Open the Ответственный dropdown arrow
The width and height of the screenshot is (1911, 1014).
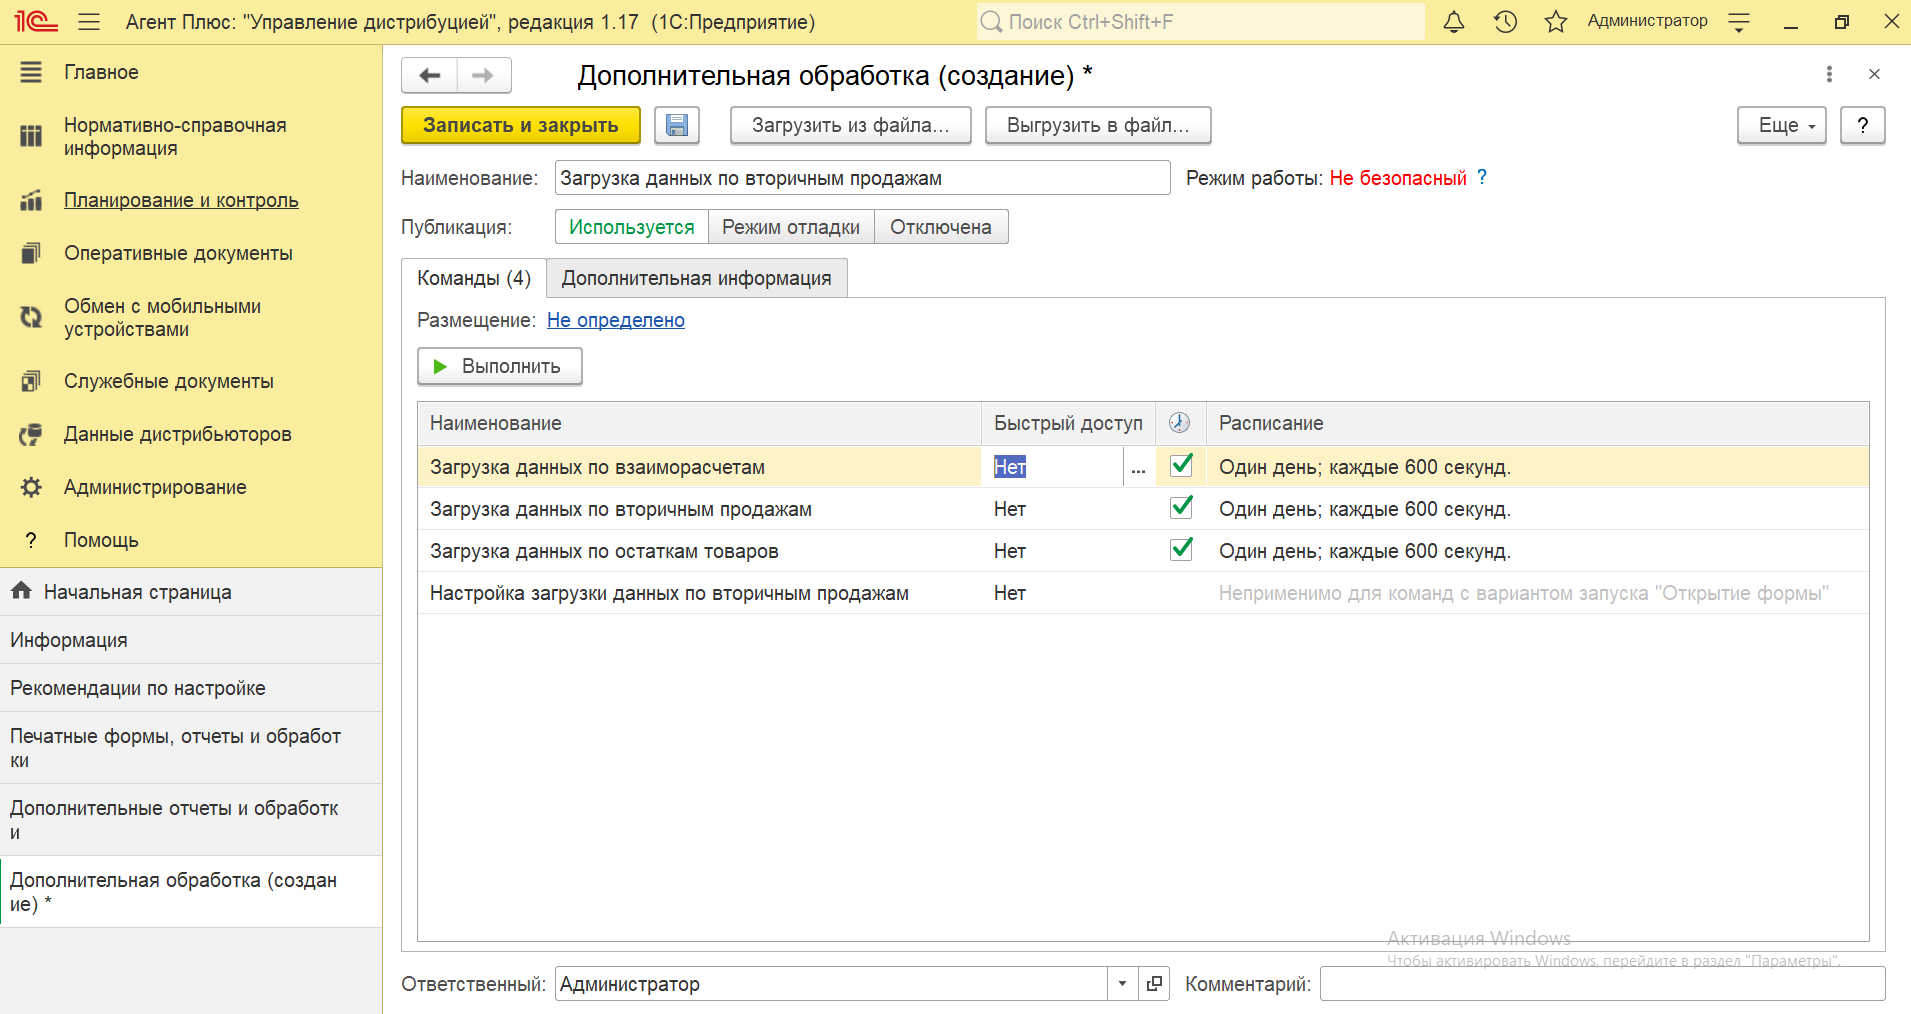[1122, 984]
